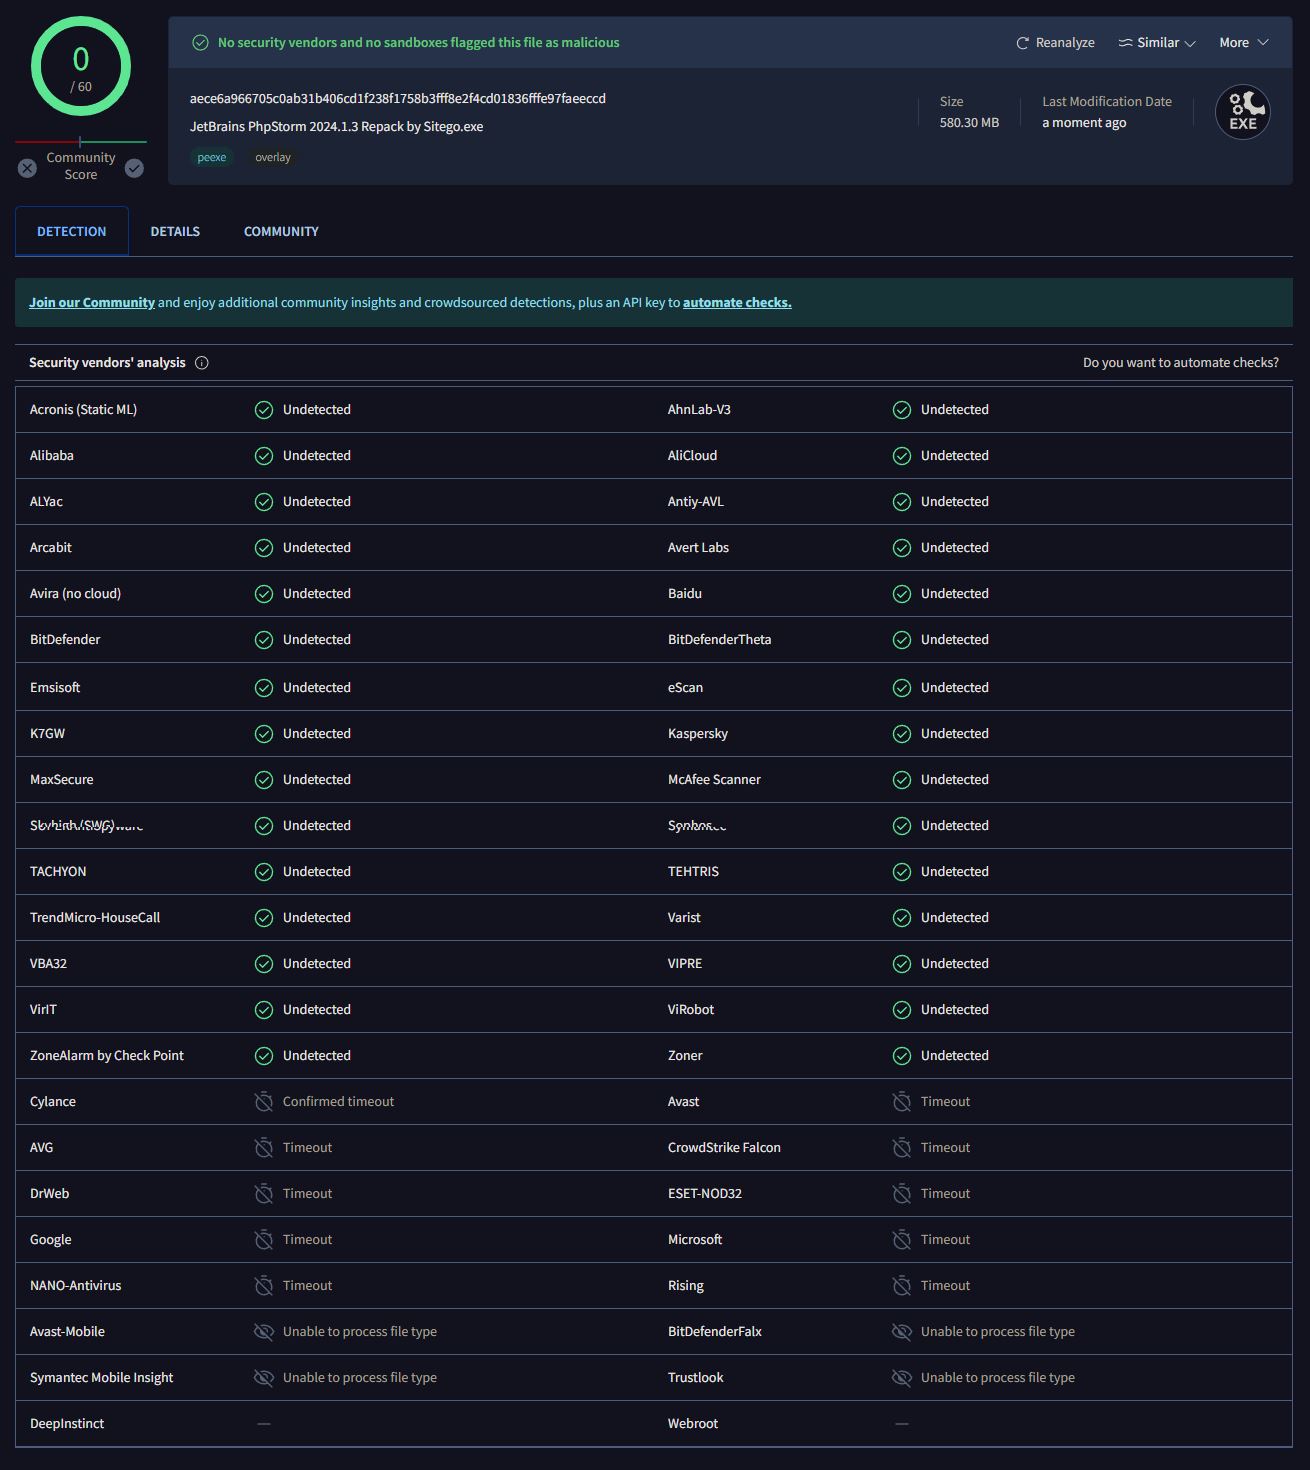
Task: Click the EXE file type icon
Action: click(x=1243, y=112)
